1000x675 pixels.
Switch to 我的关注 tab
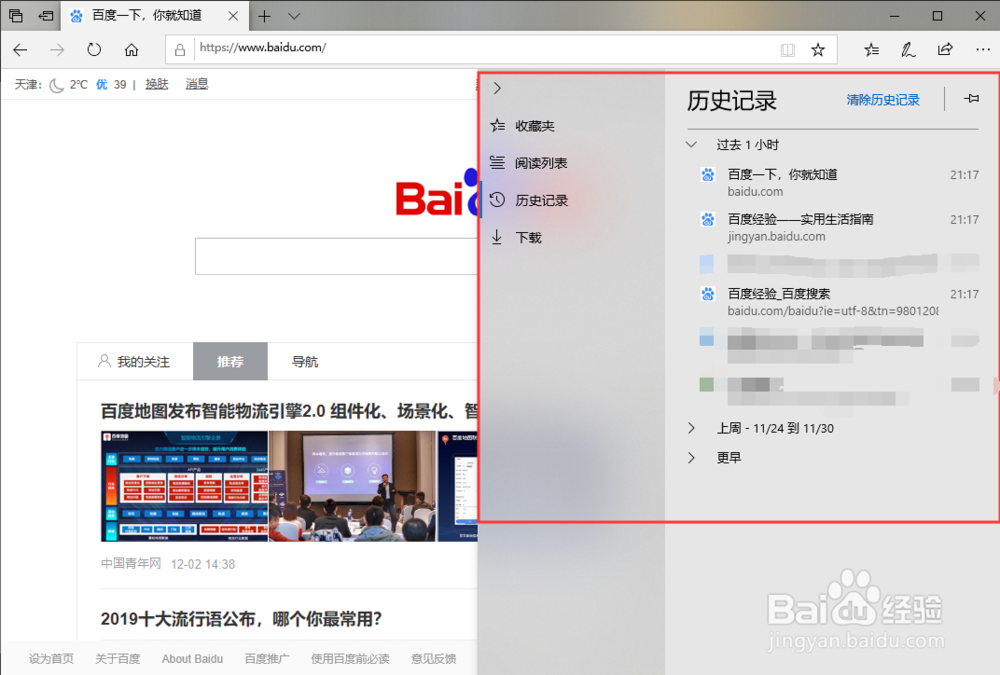pos(135,362)
